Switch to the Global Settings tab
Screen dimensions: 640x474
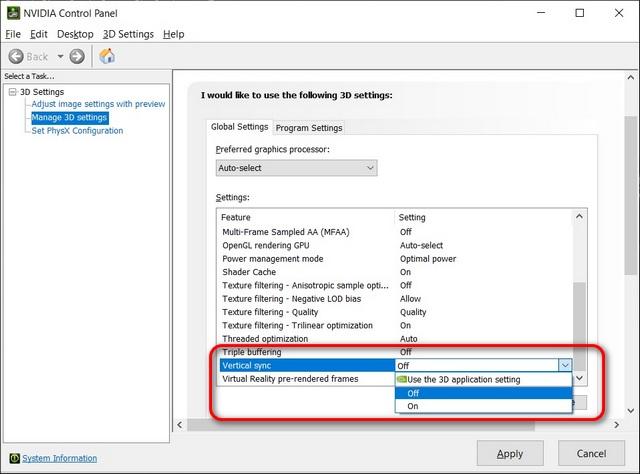pyautogui.click(x=240, y=127)
